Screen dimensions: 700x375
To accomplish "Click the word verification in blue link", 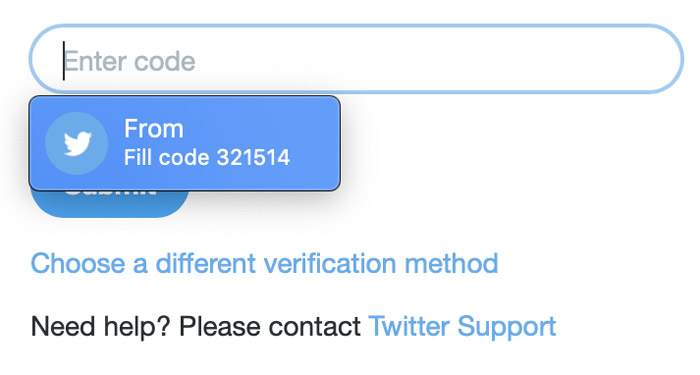I will pos(330,263).
